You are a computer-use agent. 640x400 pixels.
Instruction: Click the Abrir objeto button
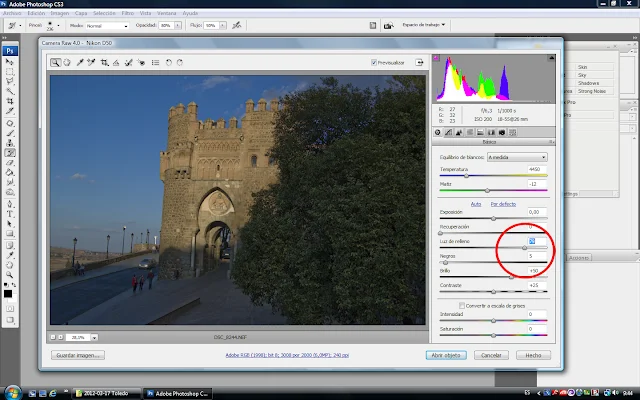point(446,355)
